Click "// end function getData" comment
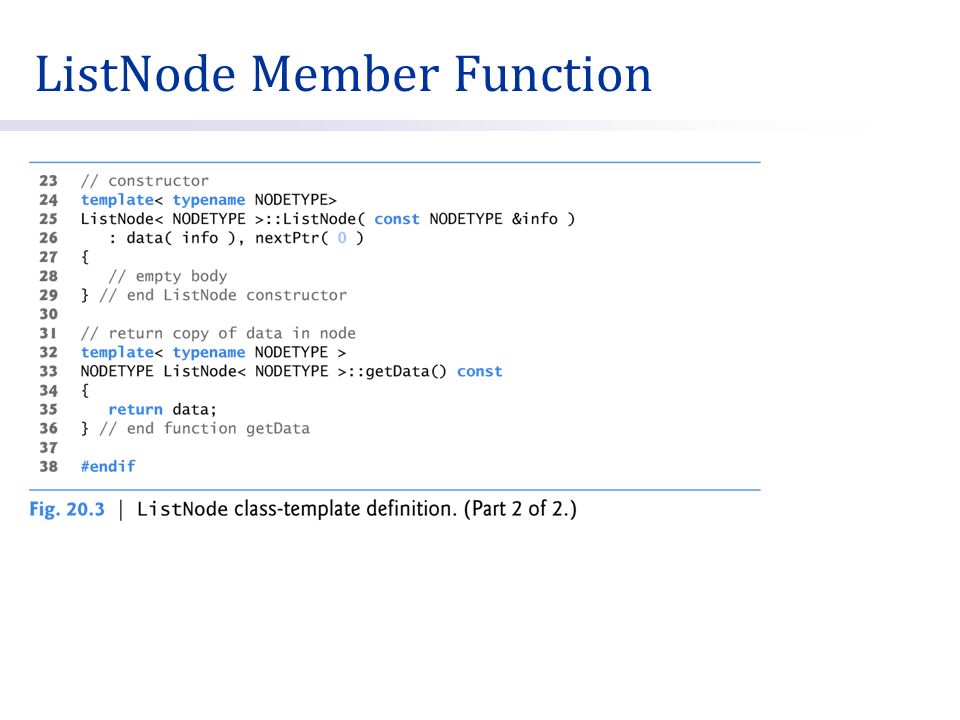The image size is (960, 720). (204, 429)
